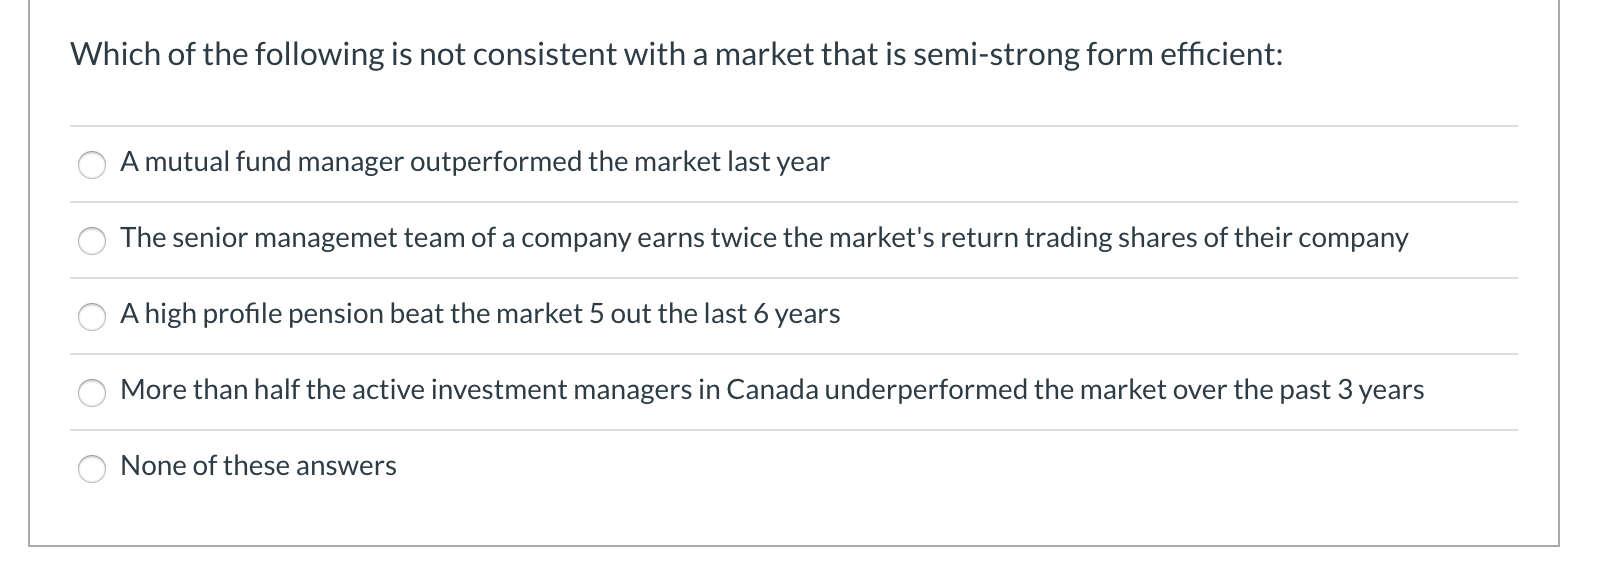Select the 'None of these answers' radio button
The height and width of the screenshot is (581, 1610).
click(x=92, y=468)
